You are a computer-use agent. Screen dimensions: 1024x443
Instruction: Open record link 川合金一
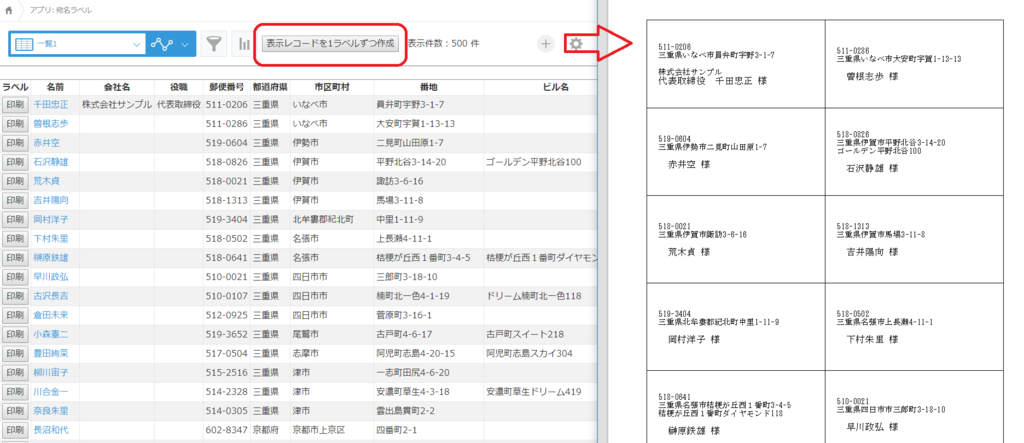(51, 392)
